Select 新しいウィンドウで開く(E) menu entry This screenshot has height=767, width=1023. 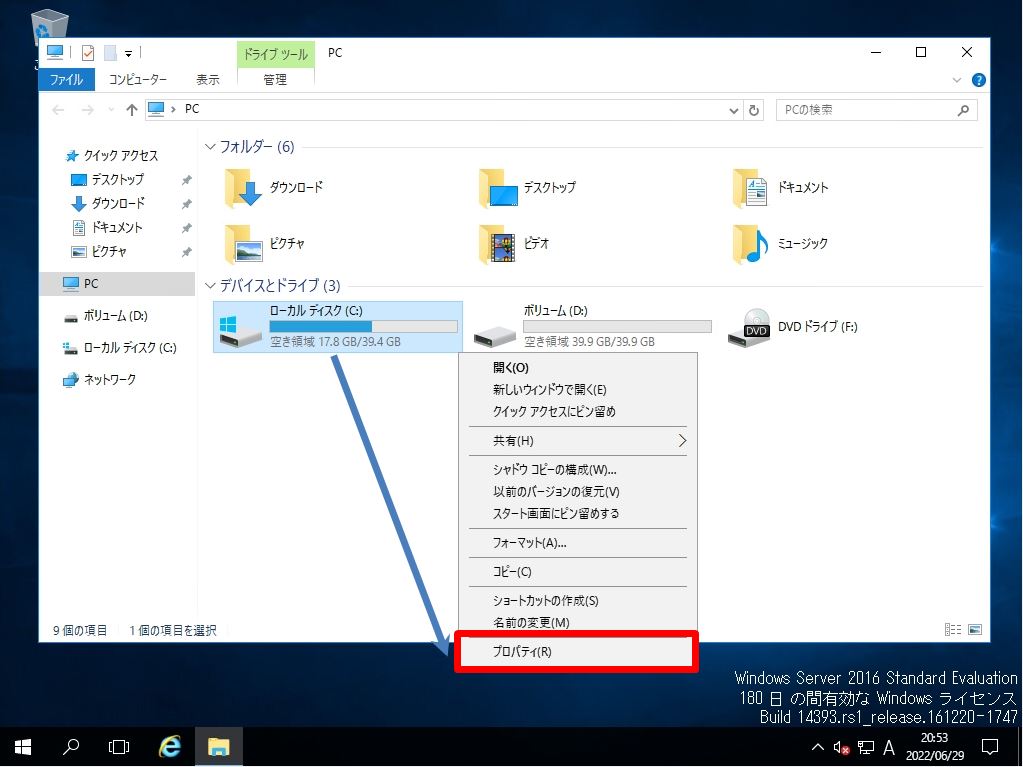pos(578,389)
